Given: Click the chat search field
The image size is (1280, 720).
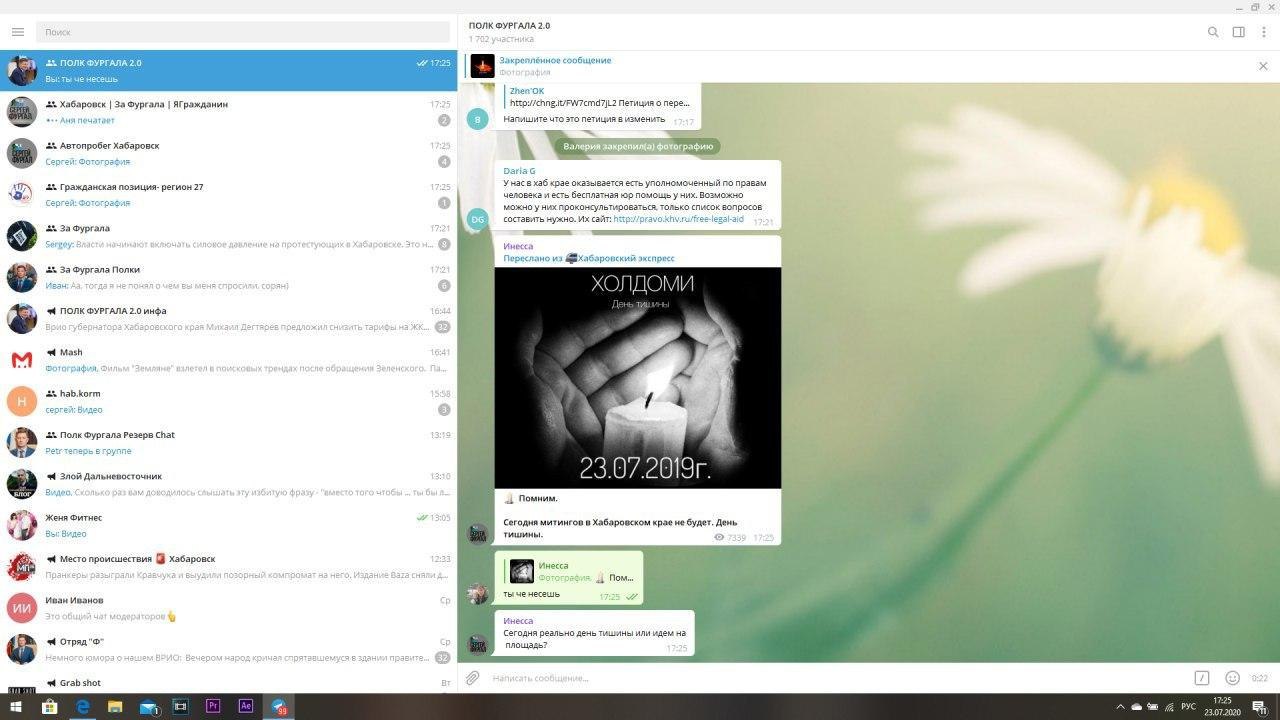Looking at the screenshot, I should [x=243, y=32].
